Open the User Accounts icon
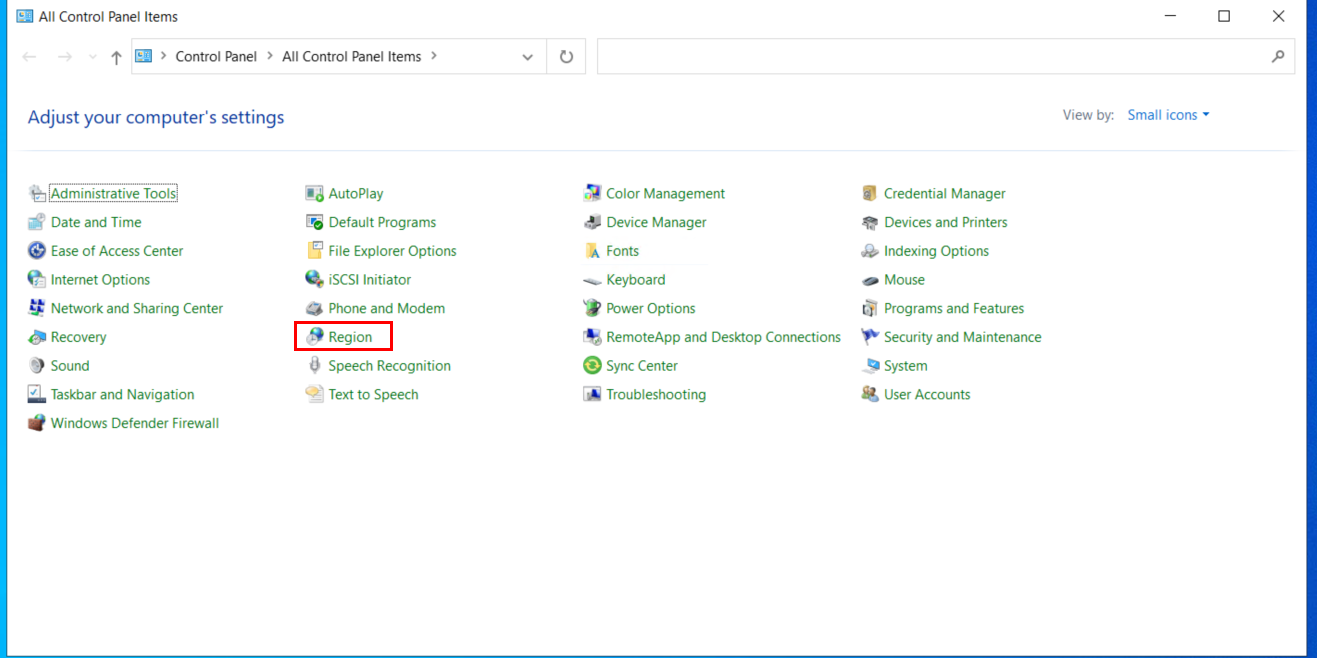The image size is (1317, 658). click(x=870, y=394)
